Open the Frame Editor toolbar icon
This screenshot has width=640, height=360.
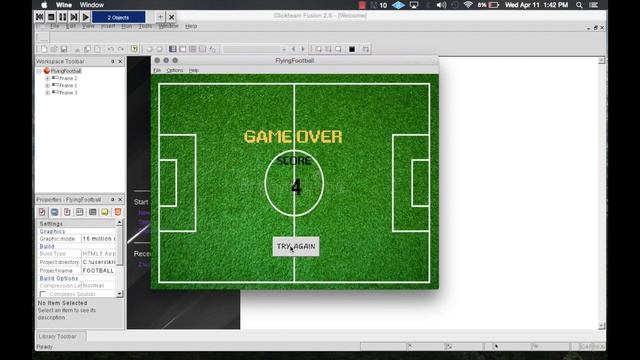(183, 49)
